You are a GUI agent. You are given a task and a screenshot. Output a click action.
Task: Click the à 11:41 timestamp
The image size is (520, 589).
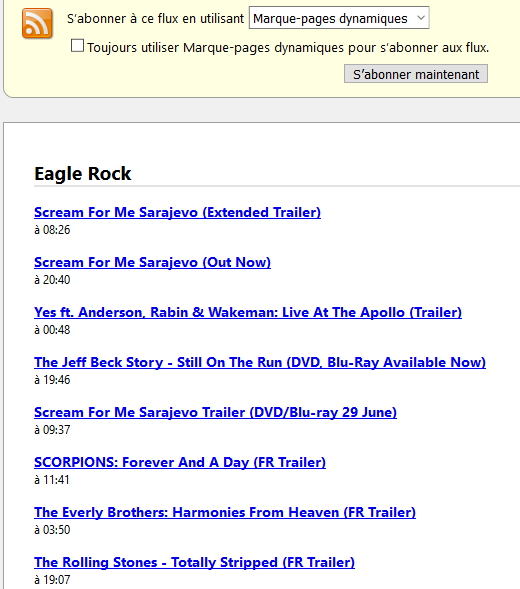tap(52, 480)
